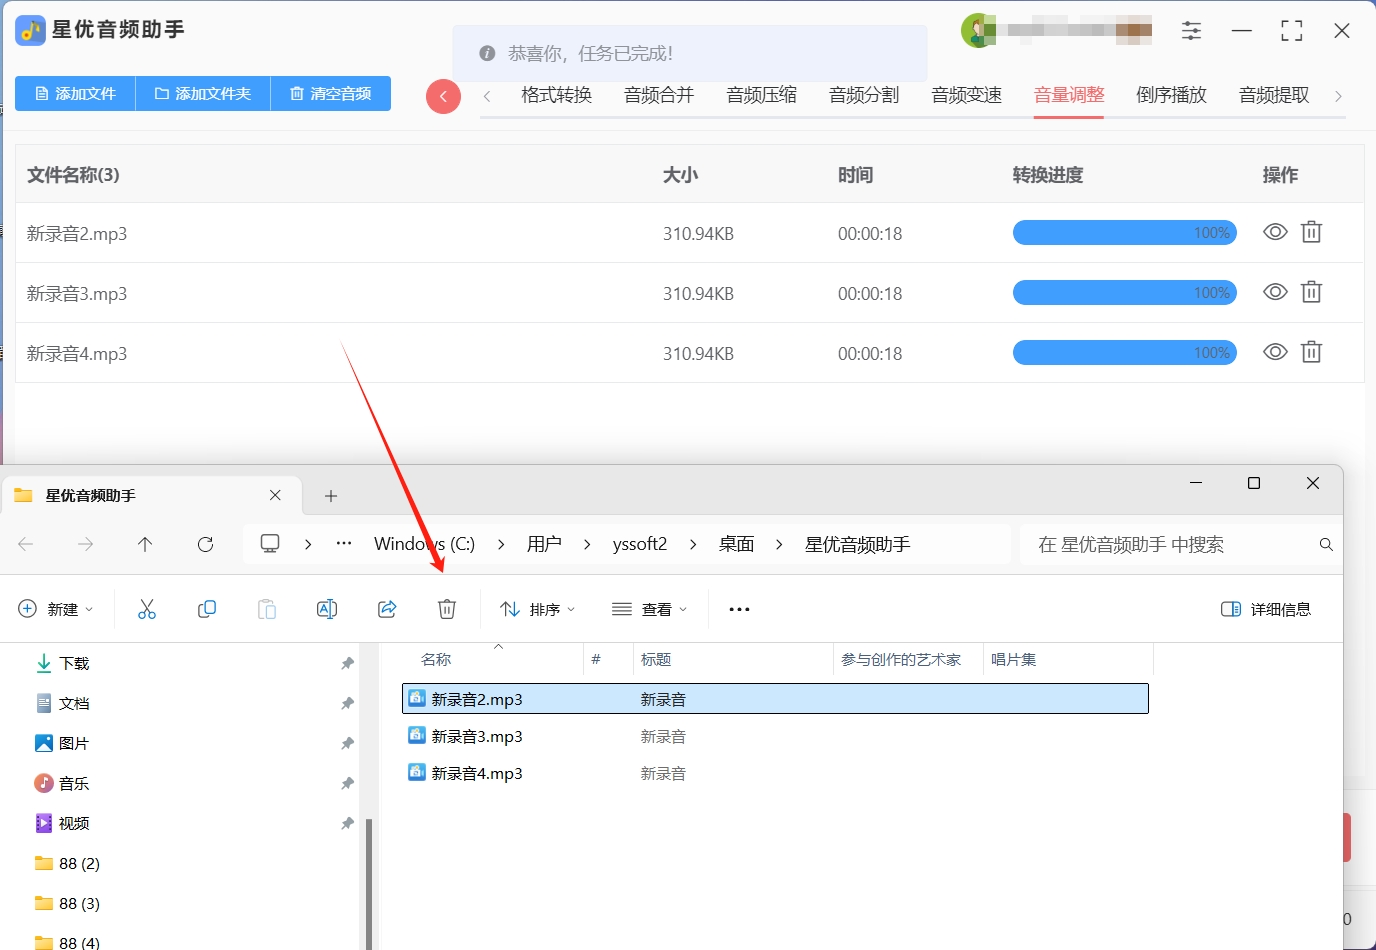Click progress bar of 新录音3.mp3
Image resolution: width=1376 pixels, height=950 pixels.
[x=1125, y=293]
